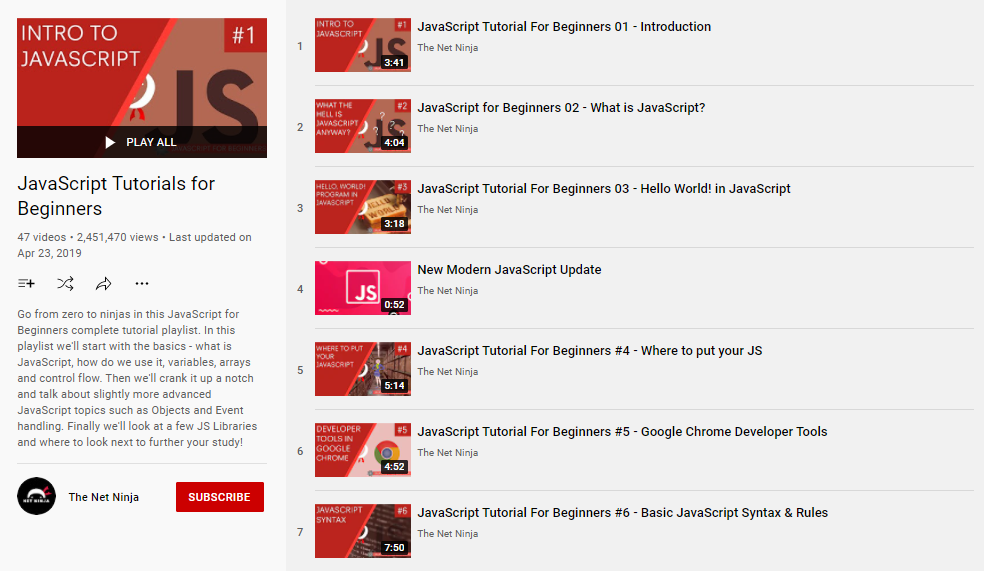Play all videos in the playlist

142,142
